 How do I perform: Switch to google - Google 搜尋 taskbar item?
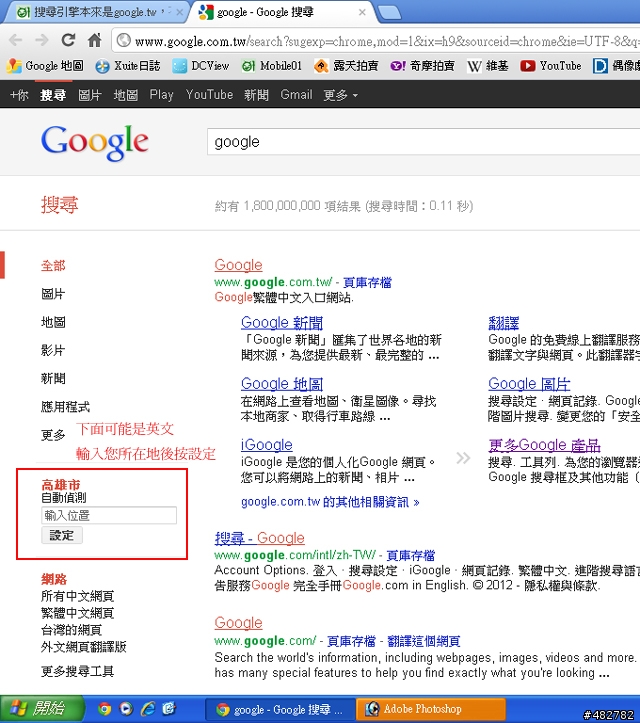coord(280,709)
